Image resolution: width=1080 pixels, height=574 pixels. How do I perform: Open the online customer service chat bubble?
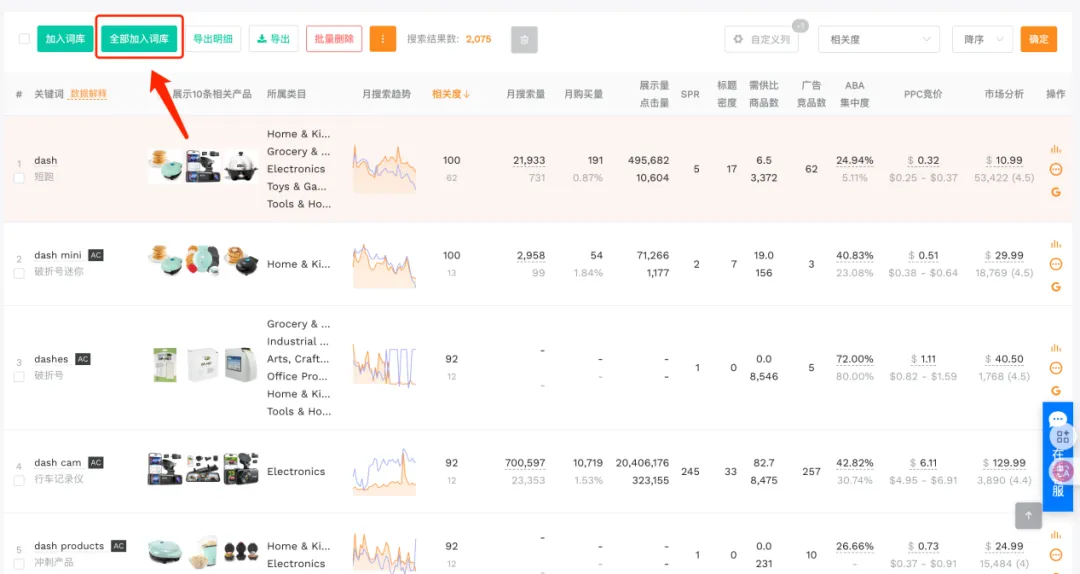[1057, 419]
